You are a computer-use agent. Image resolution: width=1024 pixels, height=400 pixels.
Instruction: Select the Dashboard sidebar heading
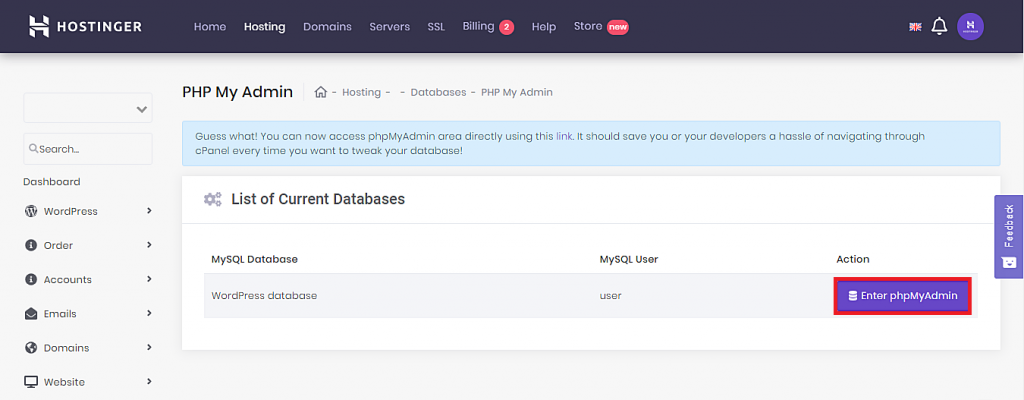click(52, 182)
